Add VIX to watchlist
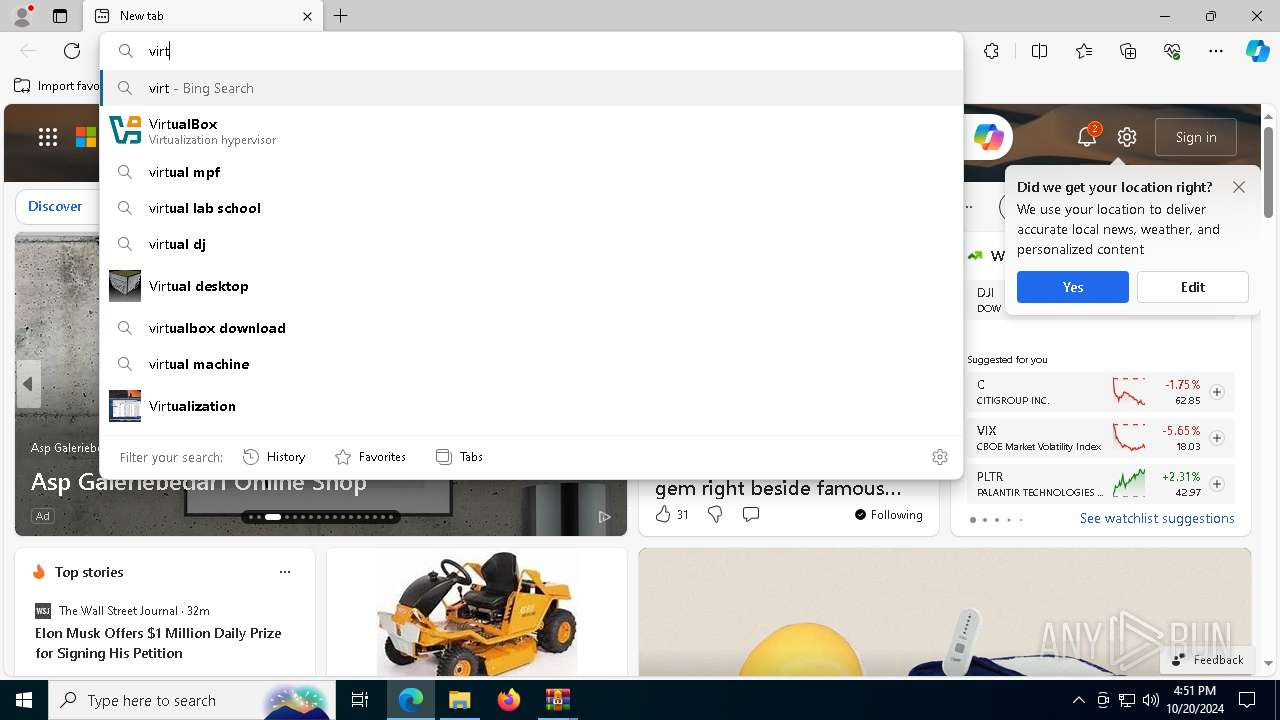Screen dimensions: 1280x720 coord(1217,438)
